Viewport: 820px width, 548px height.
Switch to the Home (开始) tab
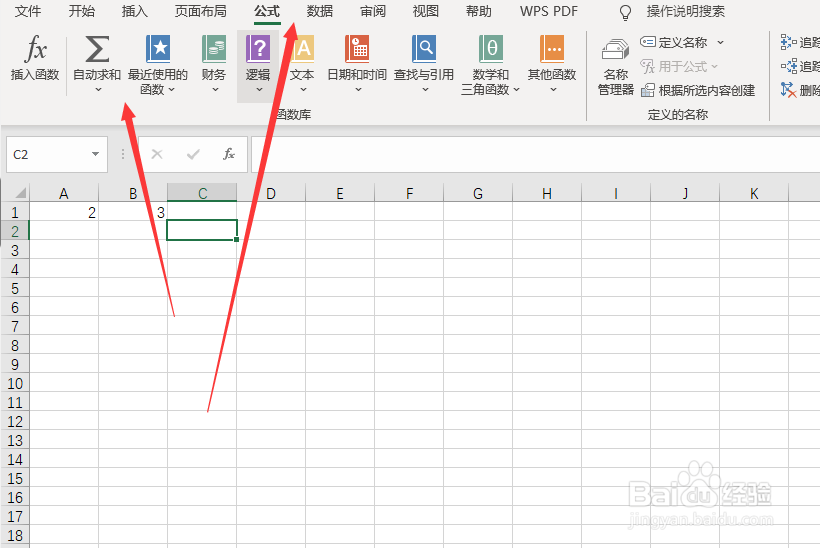[82, 11]
